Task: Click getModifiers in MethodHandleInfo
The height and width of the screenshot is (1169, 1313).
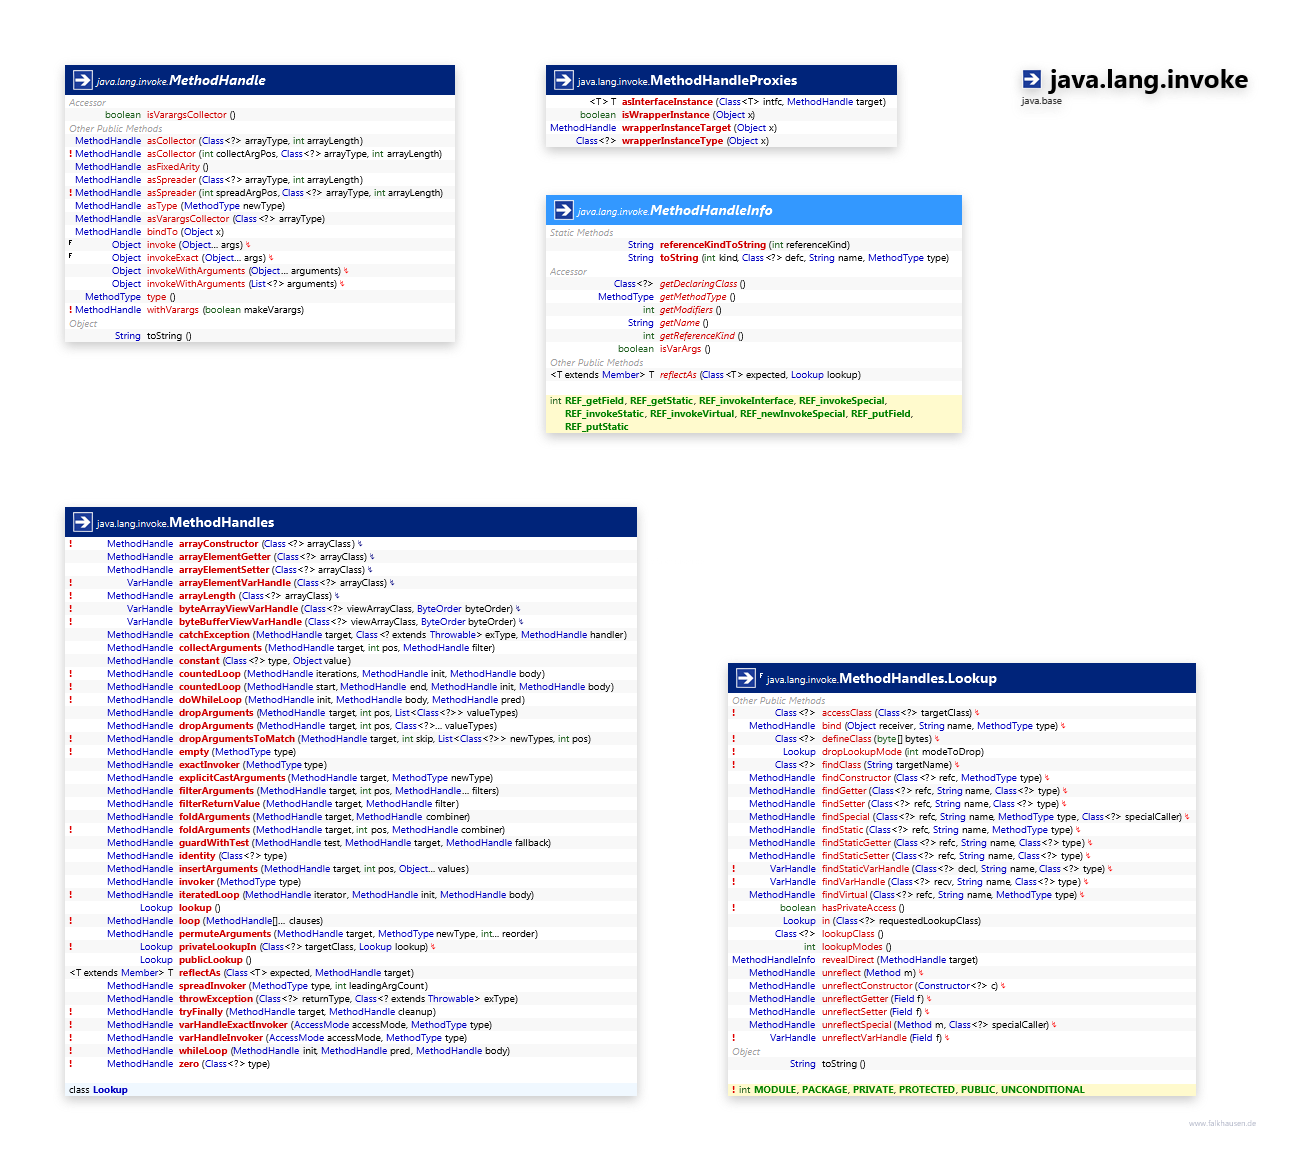Action: (x=686, y=310)
